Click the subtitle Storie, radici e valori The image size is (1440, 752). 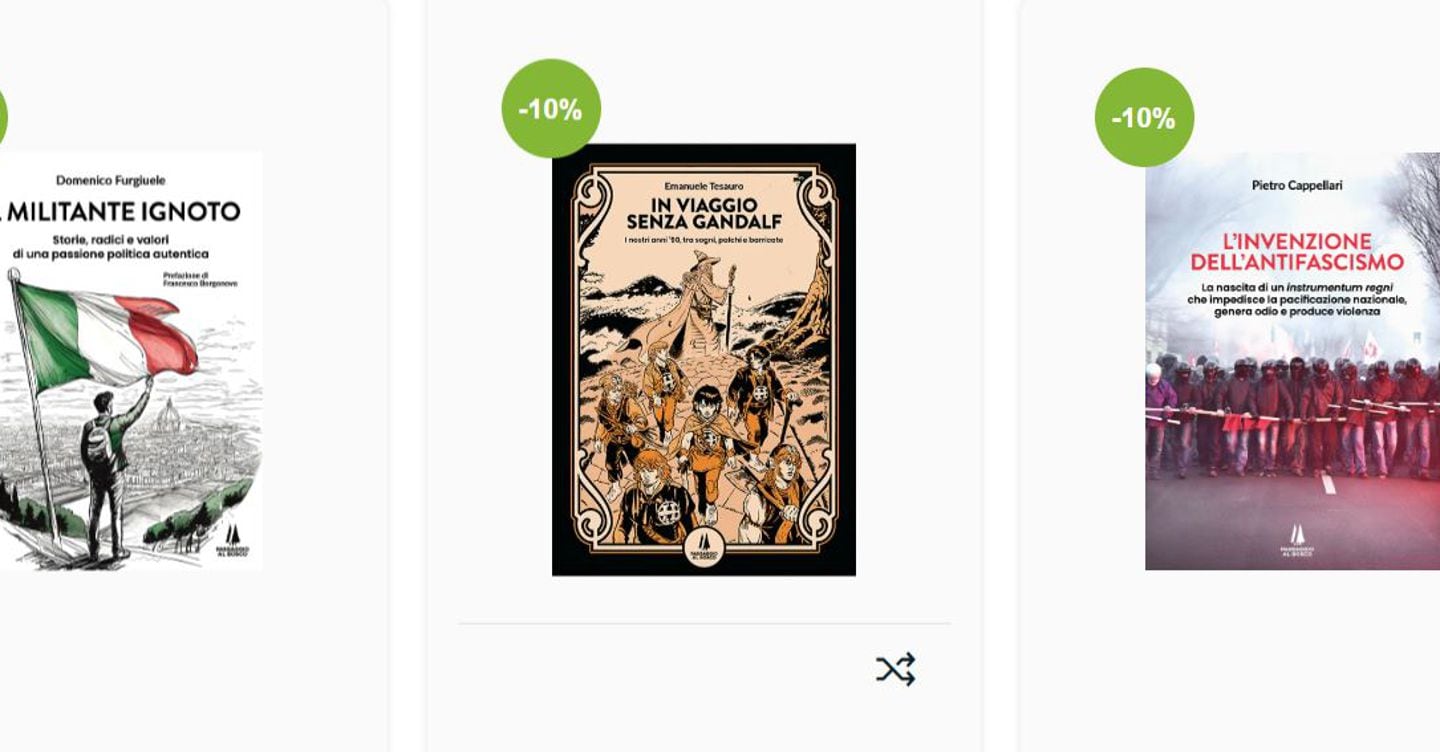click(x=111, y=239)
